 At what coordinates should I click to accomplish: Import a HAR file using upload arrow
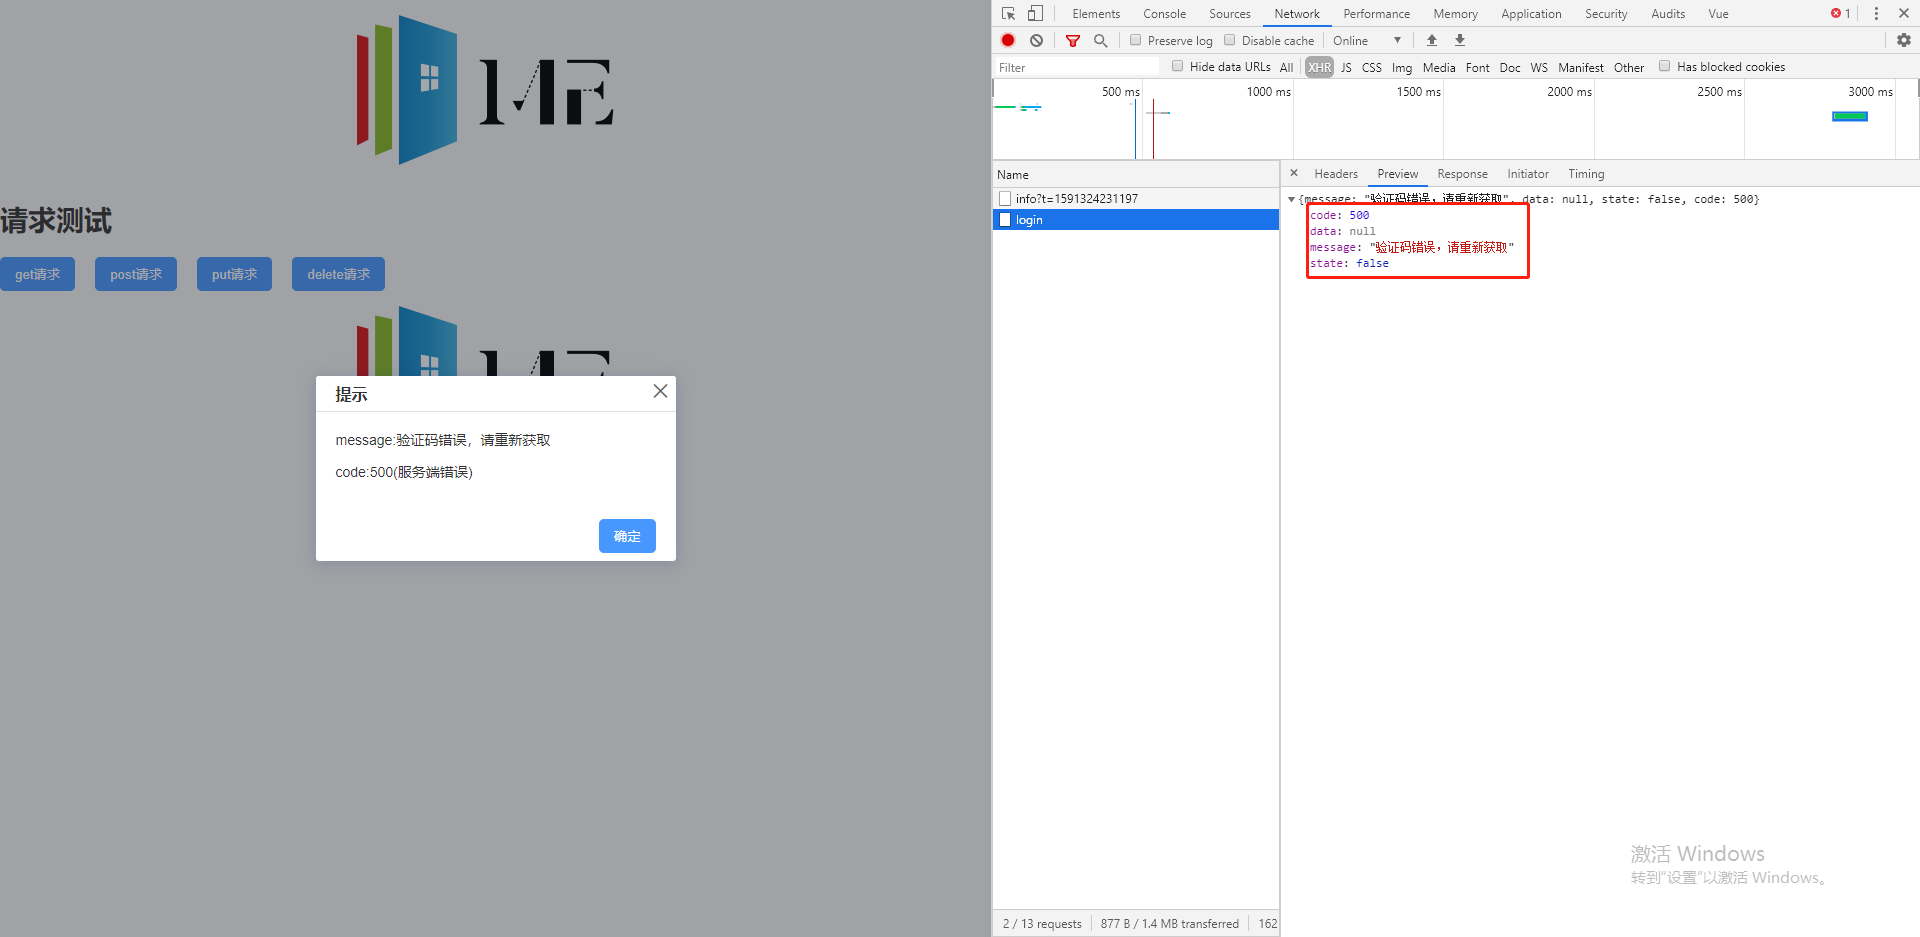pos(1432,40)
